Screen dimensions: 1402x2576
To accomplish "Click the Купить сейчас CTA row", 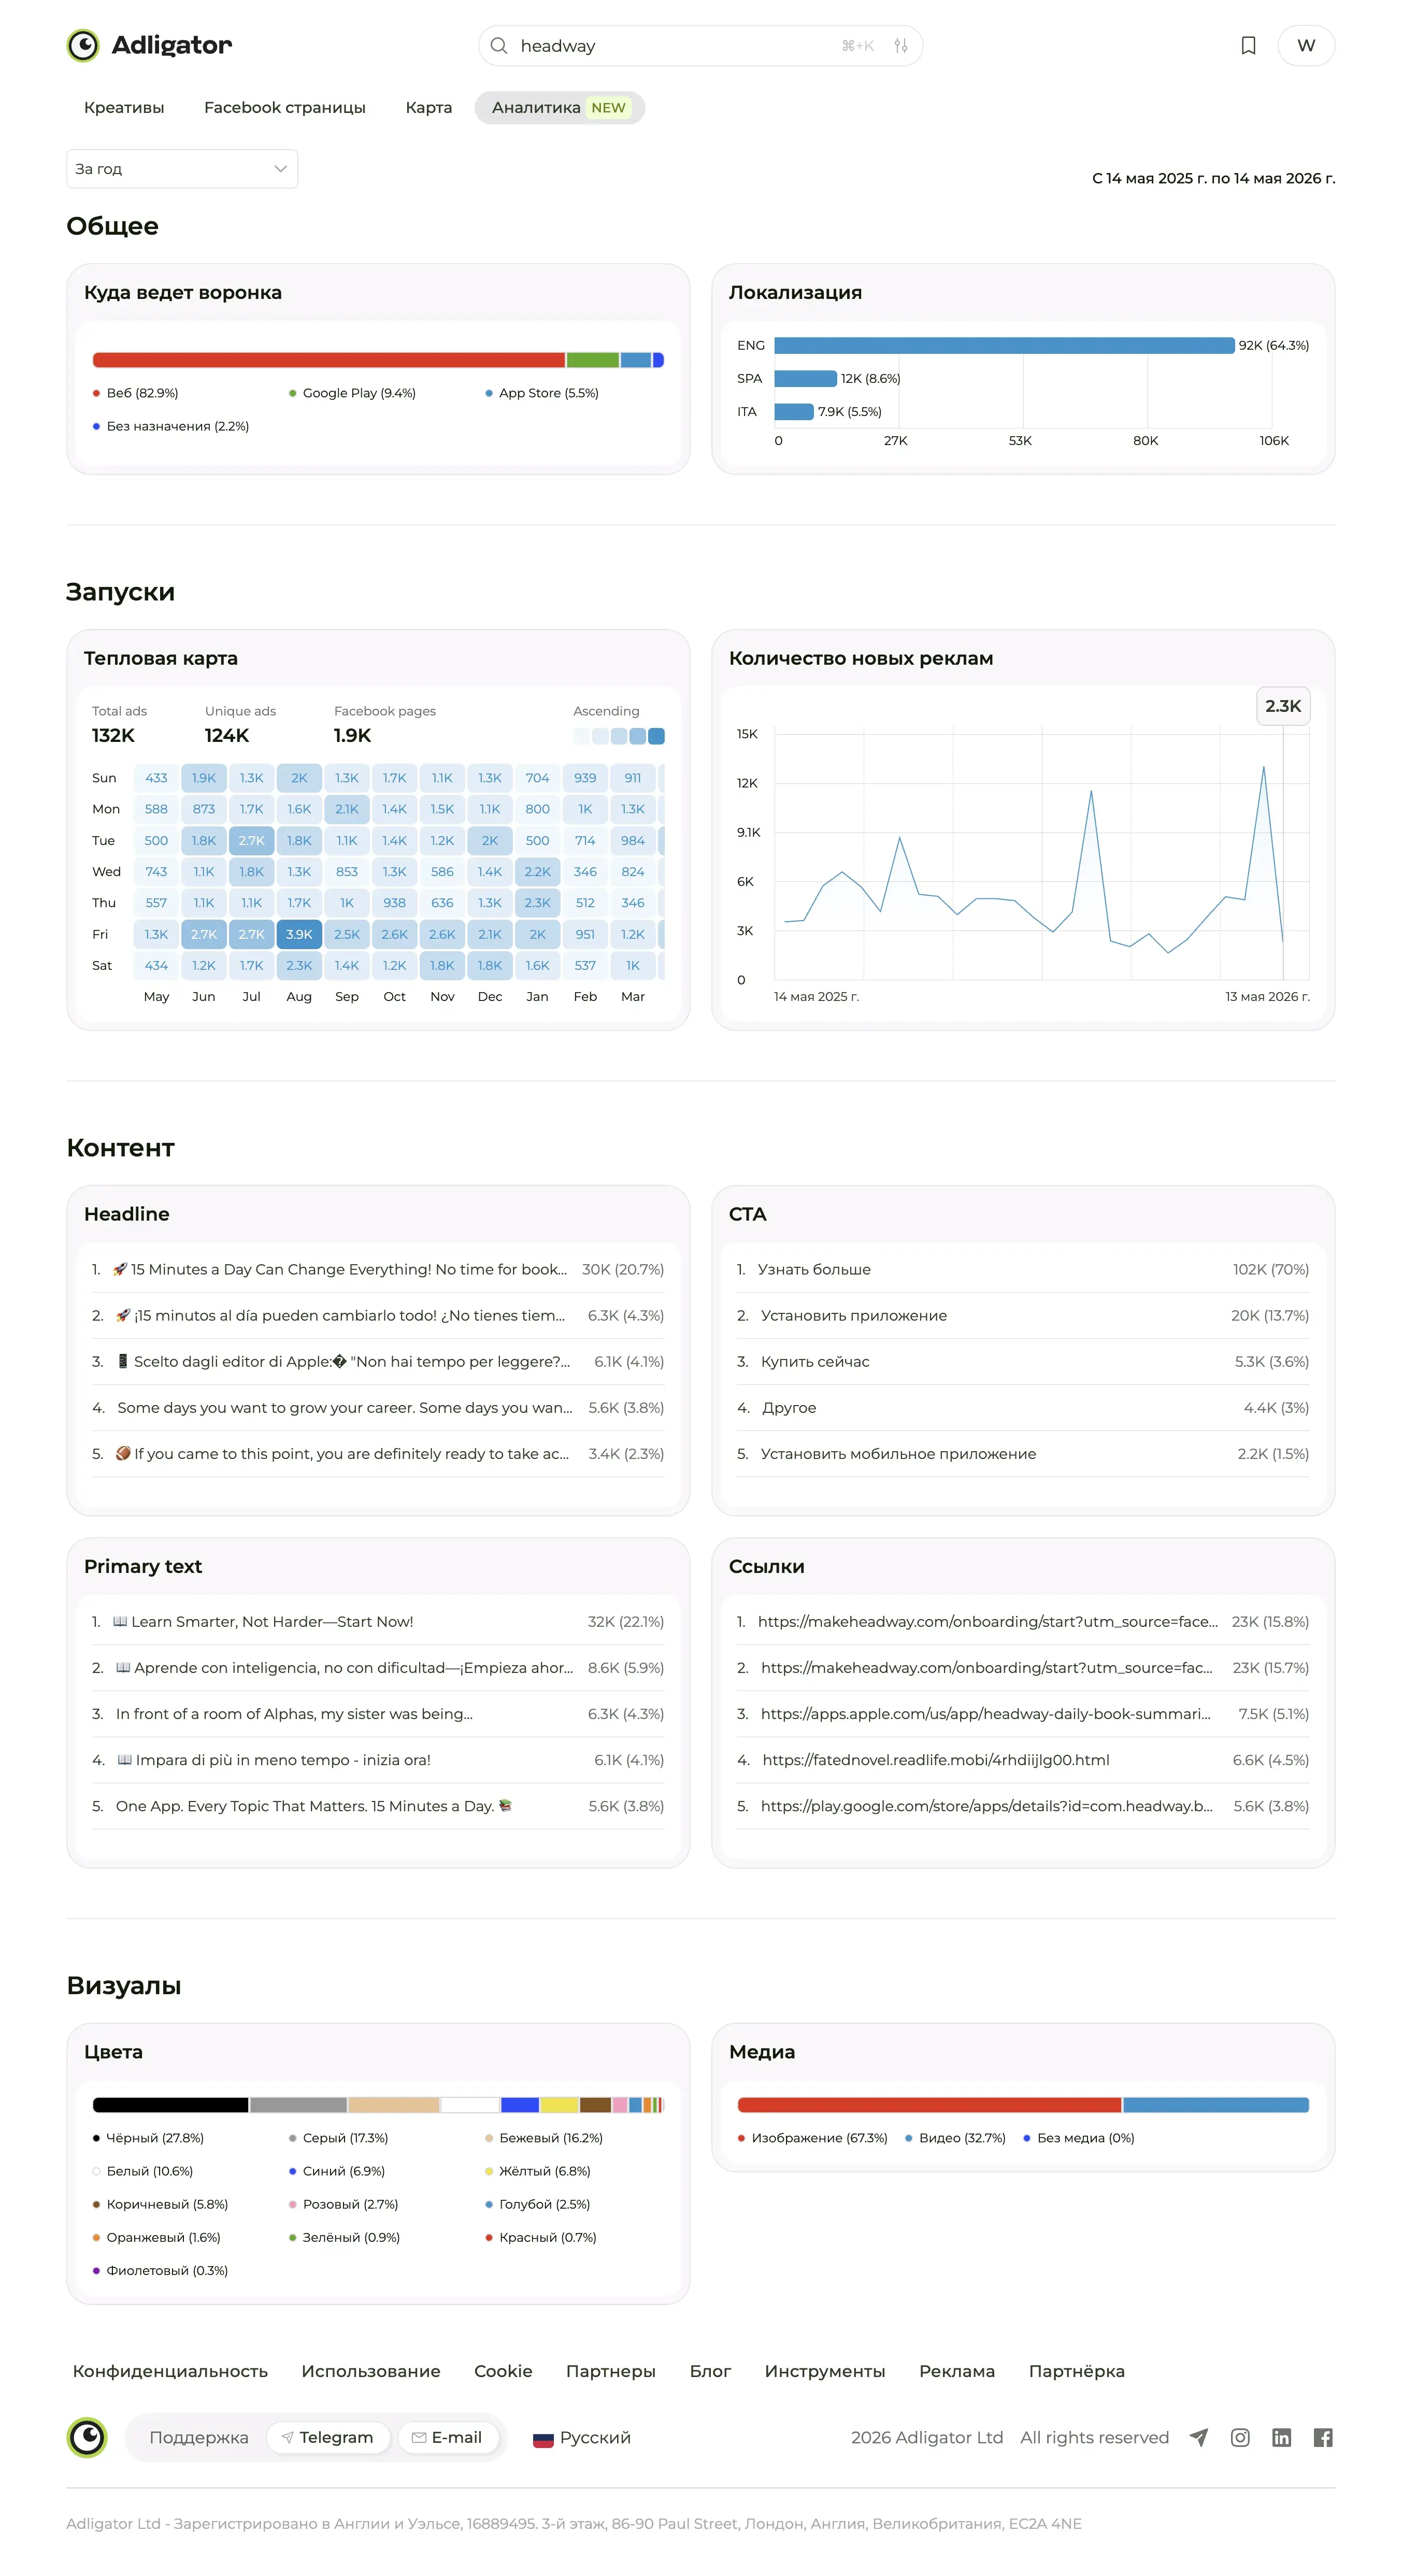I will pos(1023,1361).
